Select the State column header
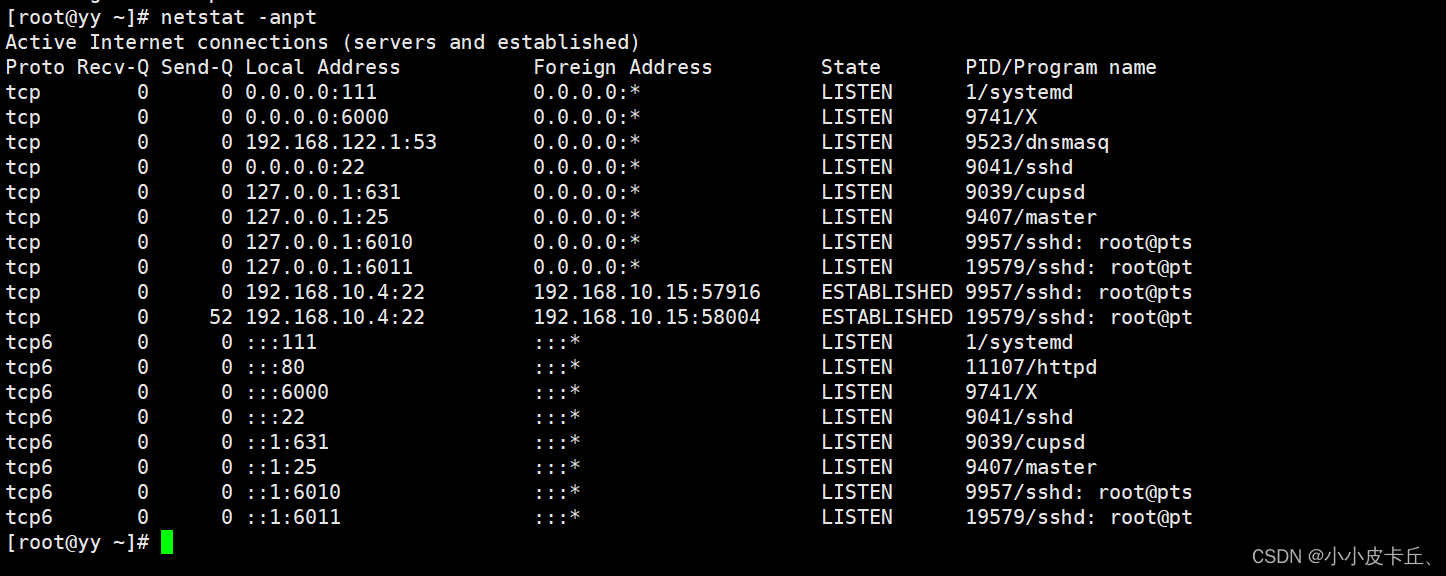The image size is (1446, 576). pos(850,66)
